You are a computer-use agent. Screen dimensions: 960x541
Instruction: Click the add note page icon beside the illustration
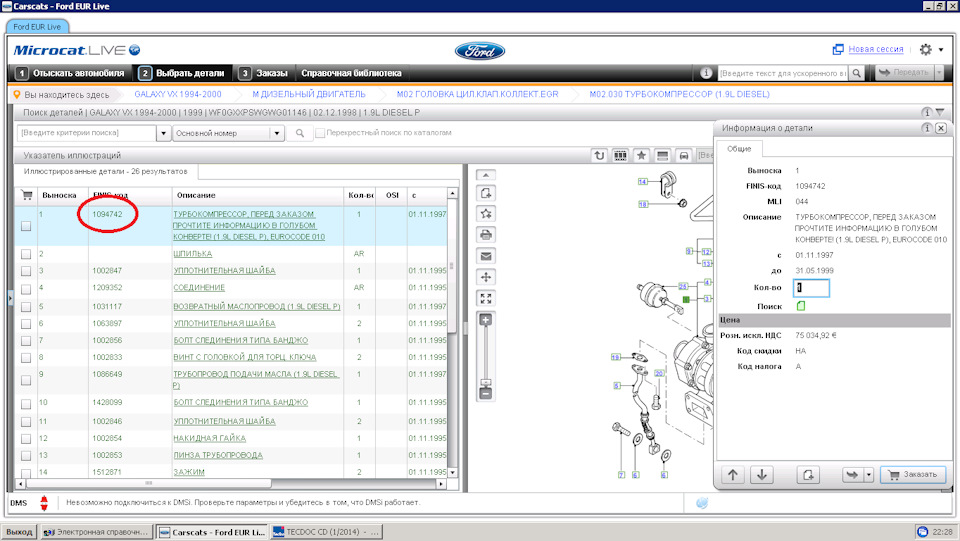pyautogui.click(x=486, y=193)
